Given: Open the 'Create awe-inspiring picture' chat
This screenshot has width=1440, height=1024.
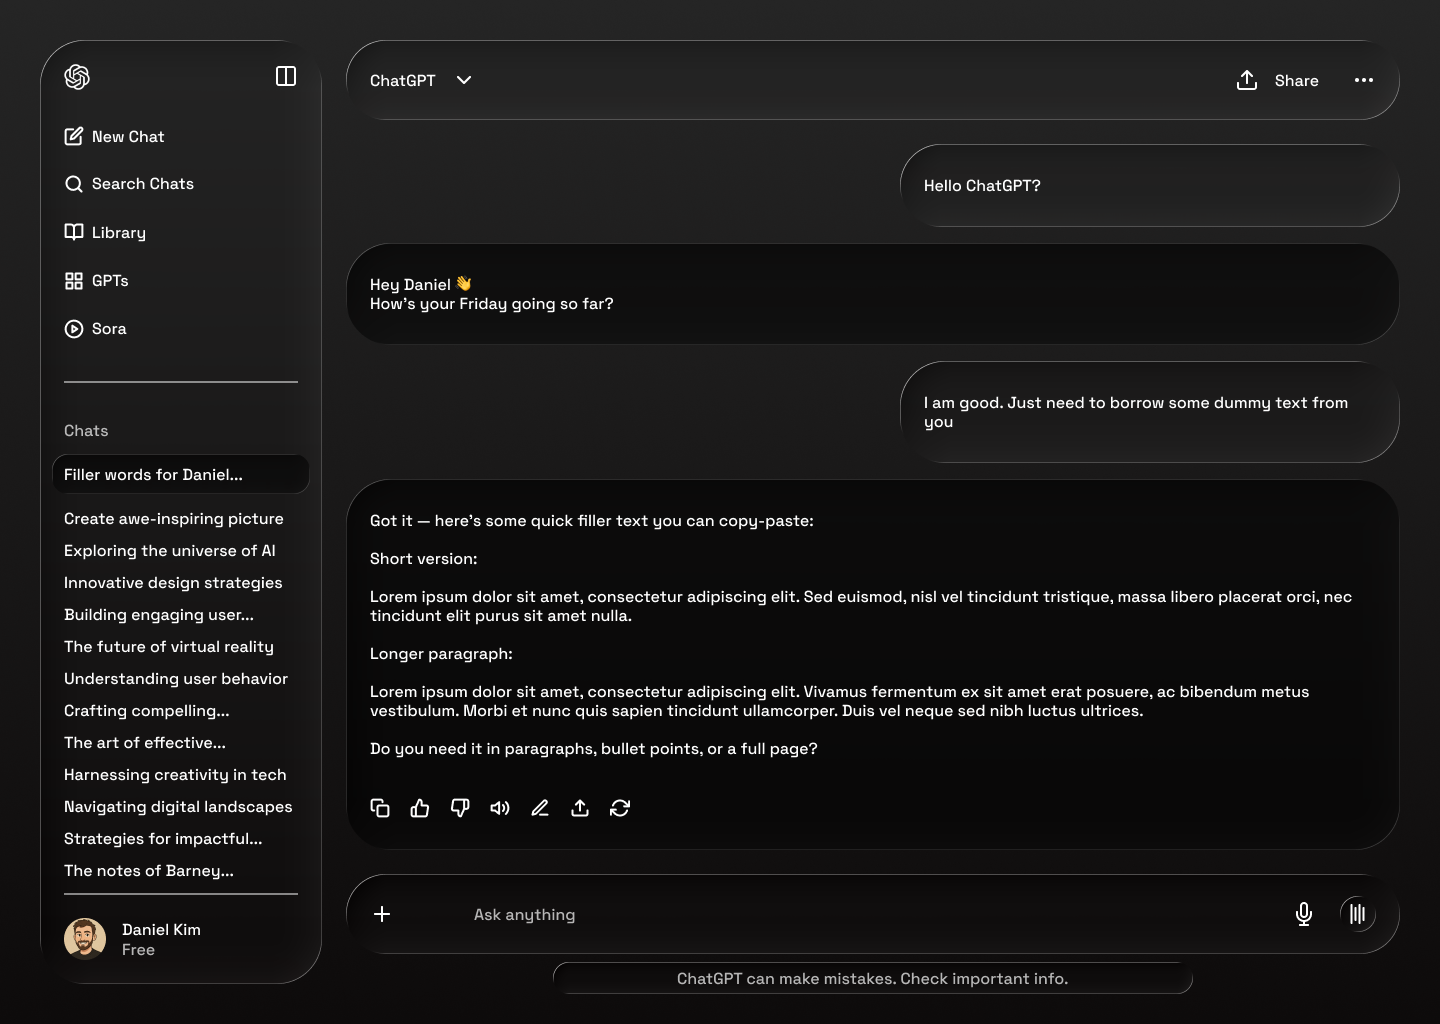Looking at the screenshot, I should pos(174,519).
